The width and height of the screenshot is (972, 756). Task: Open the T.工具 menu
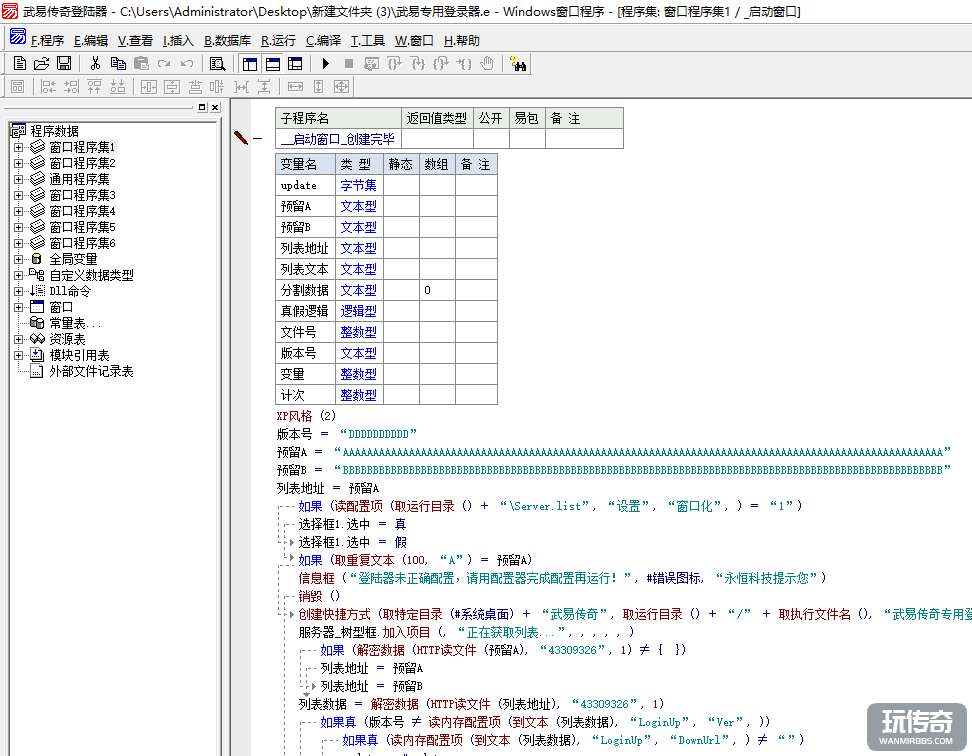(368, 41)
